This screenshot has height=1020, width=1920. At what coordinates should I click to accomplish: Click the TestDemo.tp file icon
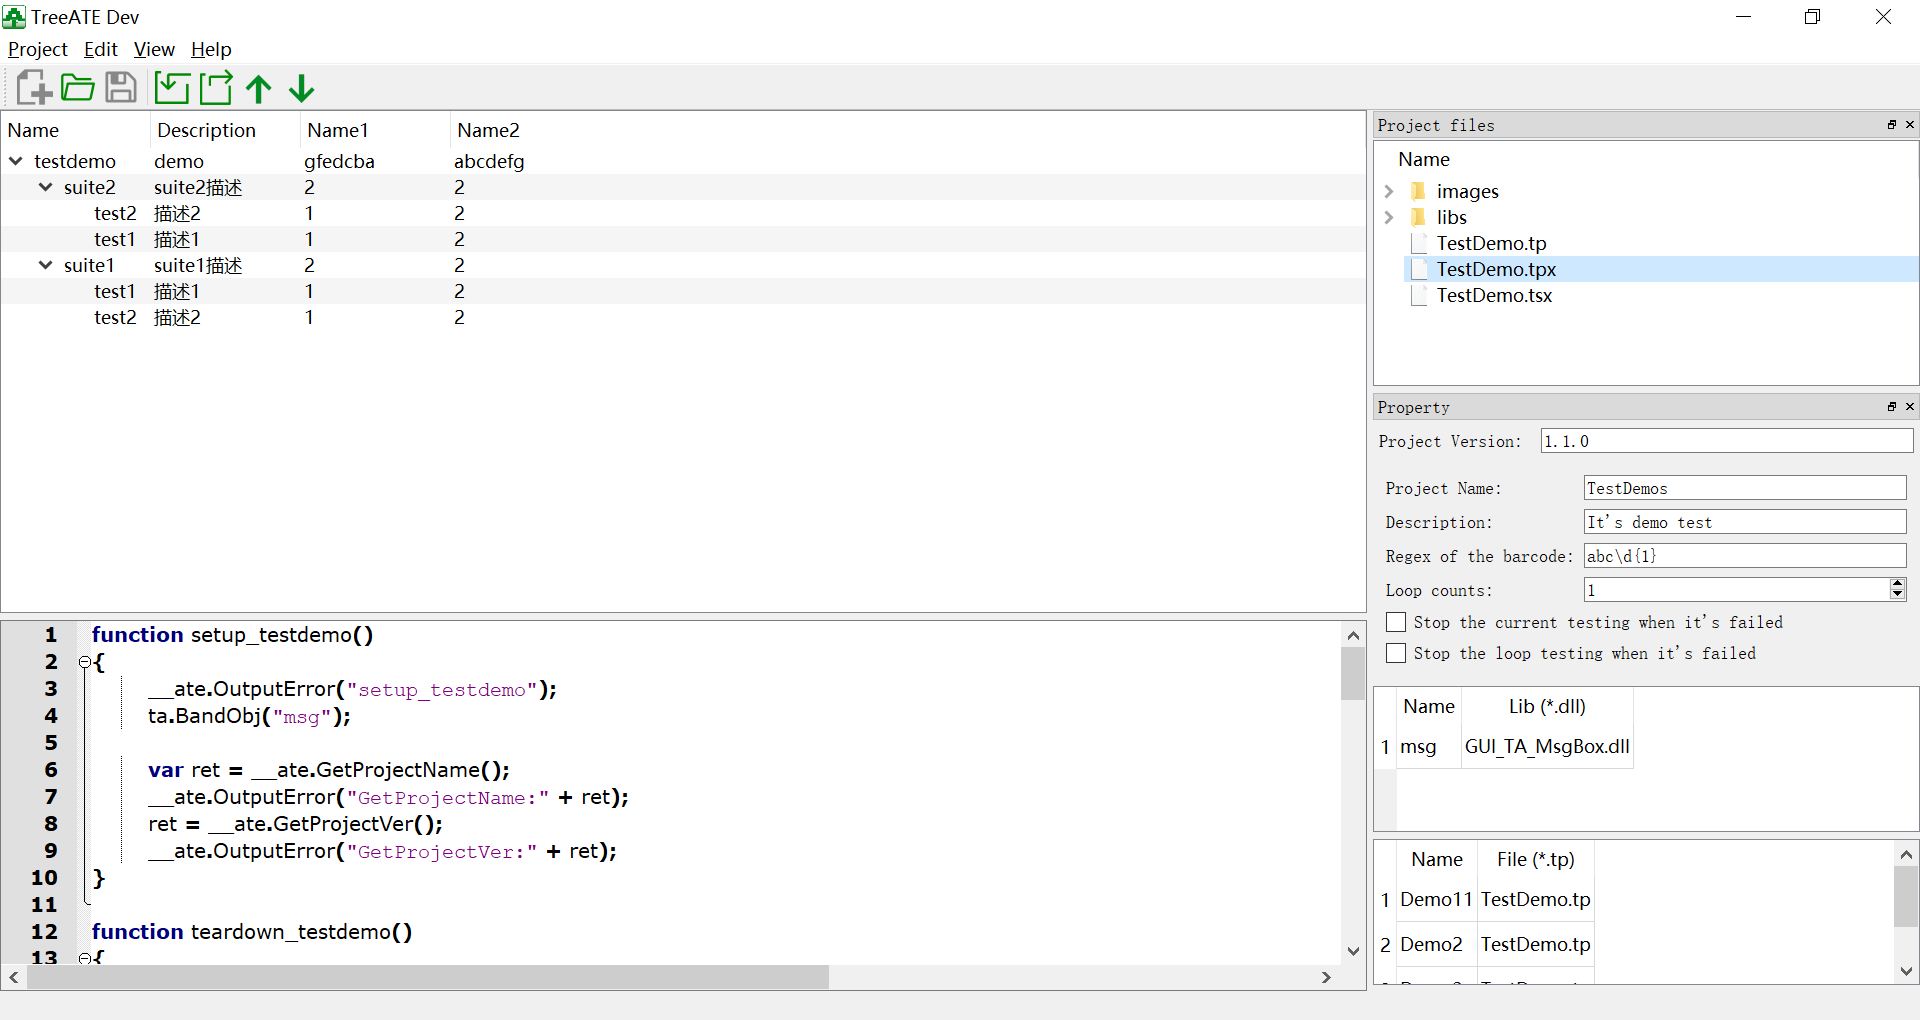pyautogui.click(x=1418, y=243)
